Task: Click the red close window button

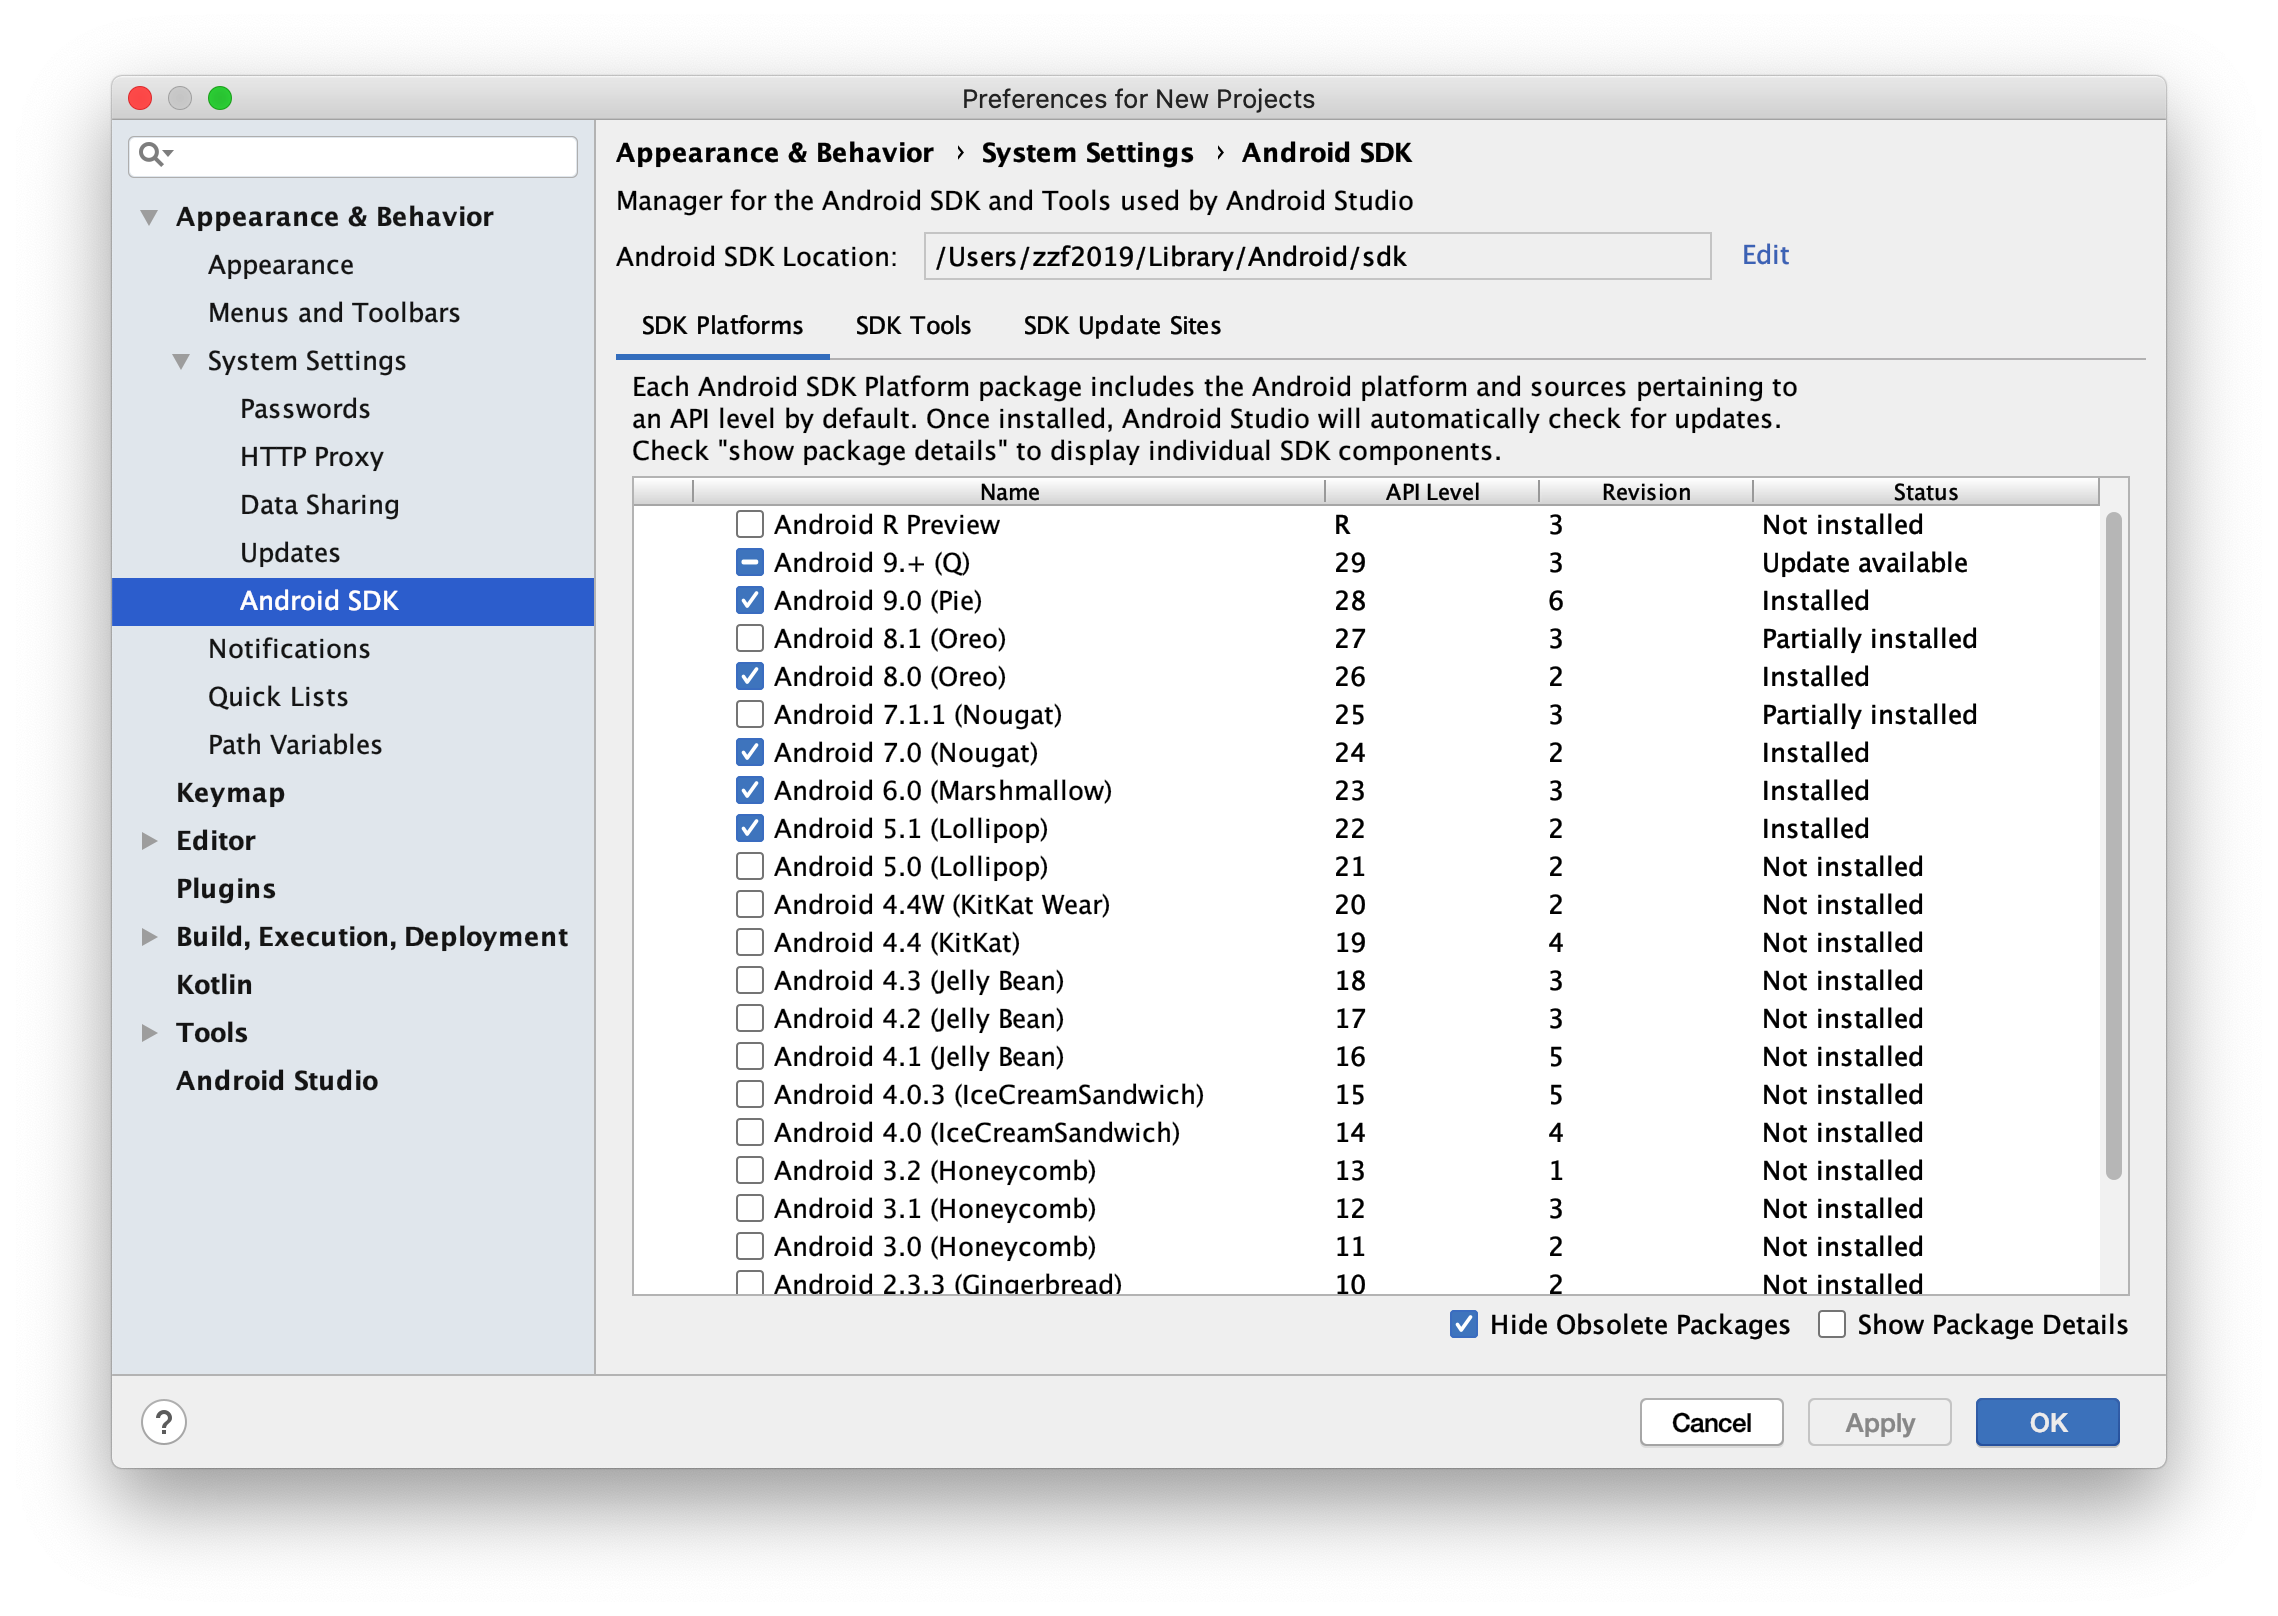Action: 140,98
